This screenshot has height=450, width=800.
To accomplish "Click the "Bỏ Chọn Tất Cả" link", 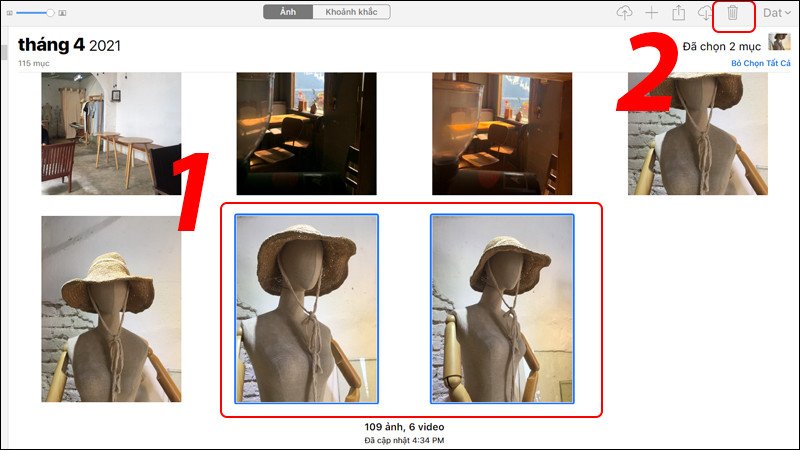I will point(760,63).
